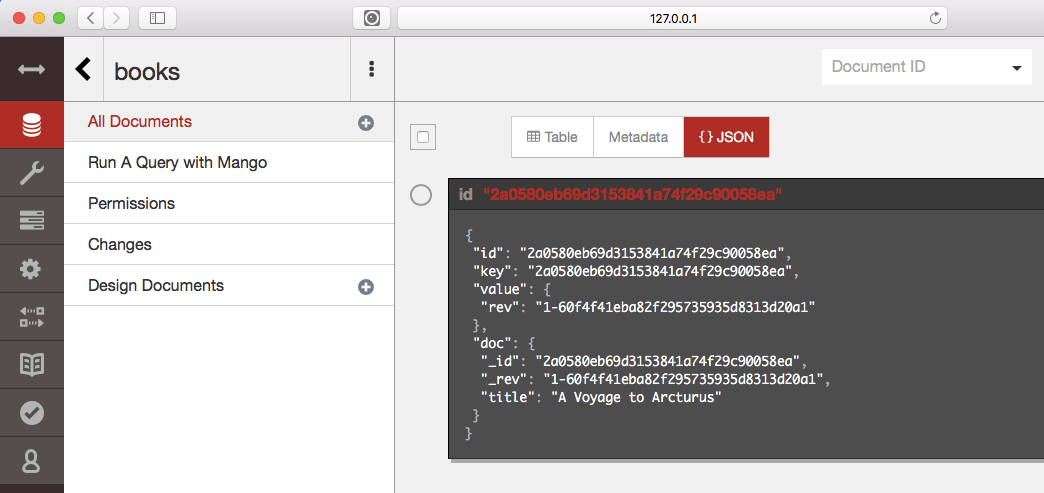Toggle sidebar width with double-arrow icon
Viewport: 1044px width, 493px height.
pyautogui.click(x=31, y=69)
